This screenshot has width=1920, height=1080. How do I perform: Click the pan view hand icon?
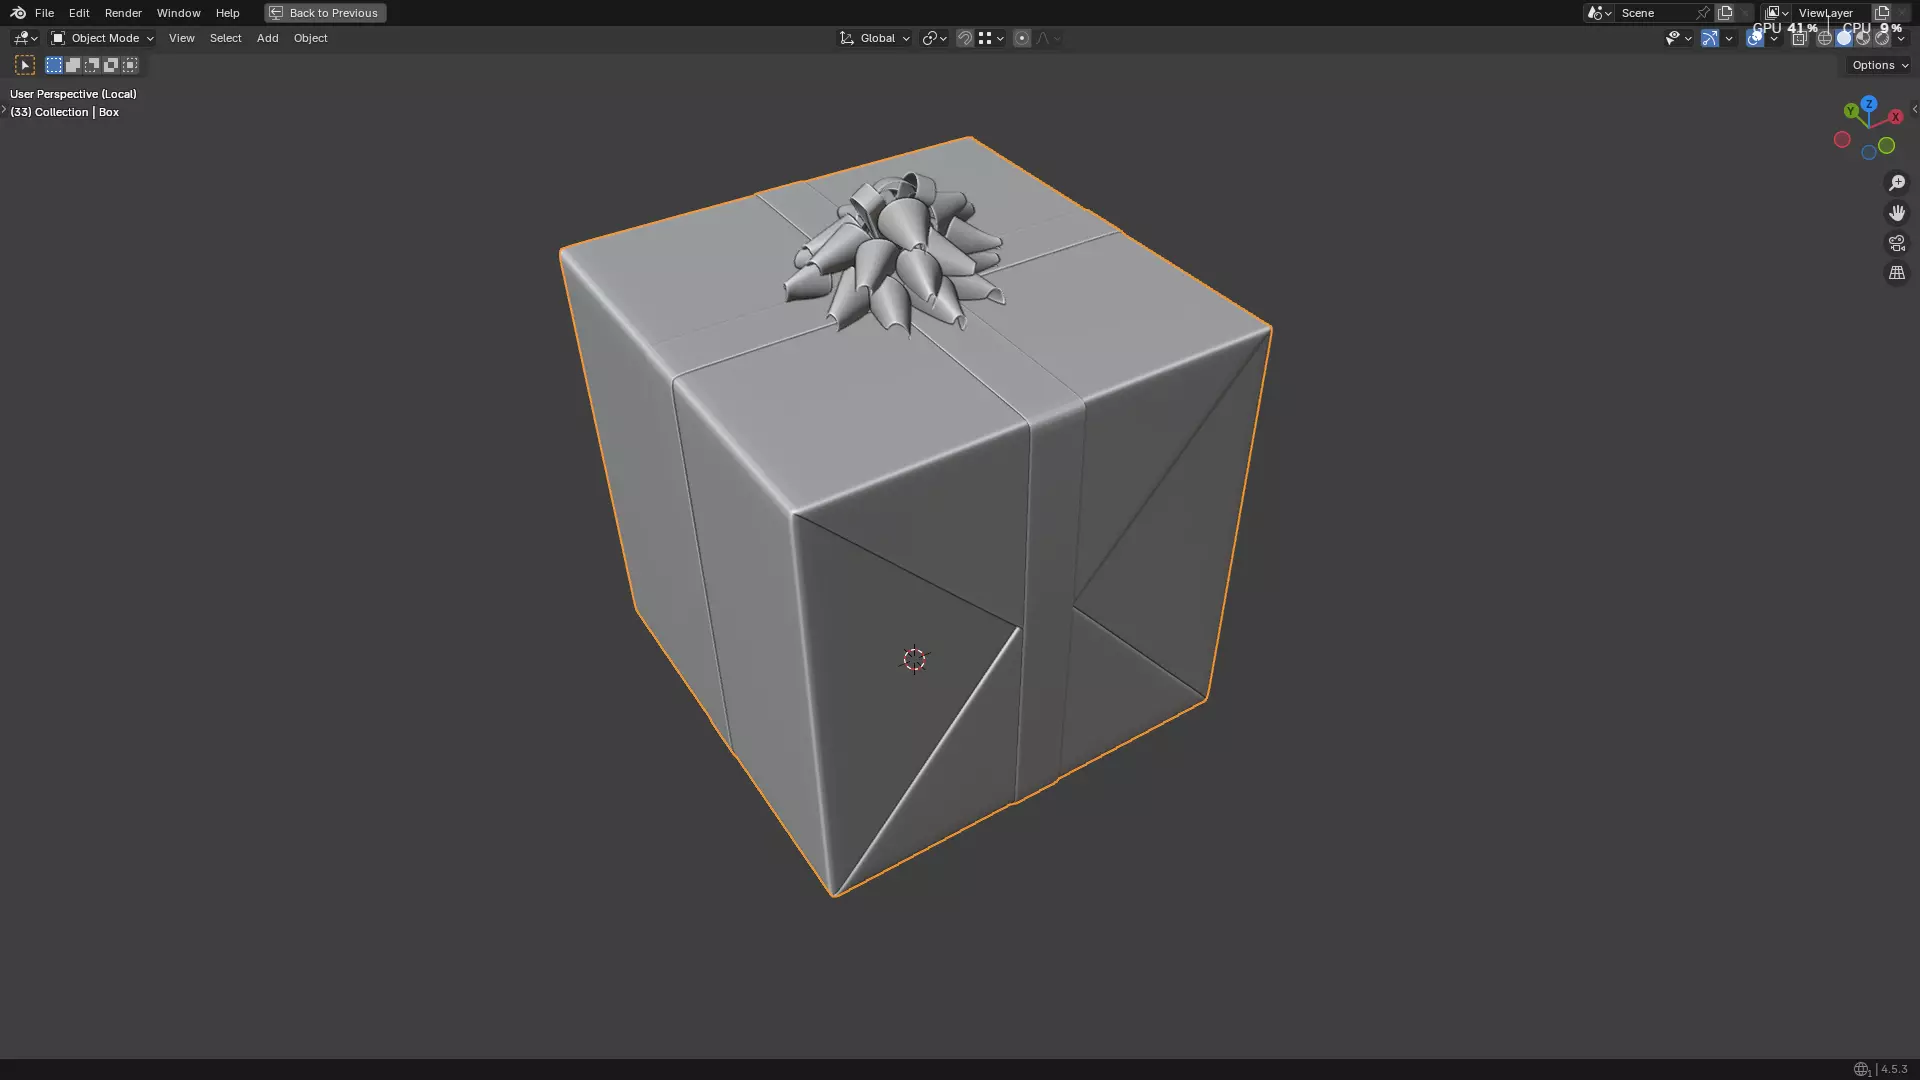[1897, 213]
